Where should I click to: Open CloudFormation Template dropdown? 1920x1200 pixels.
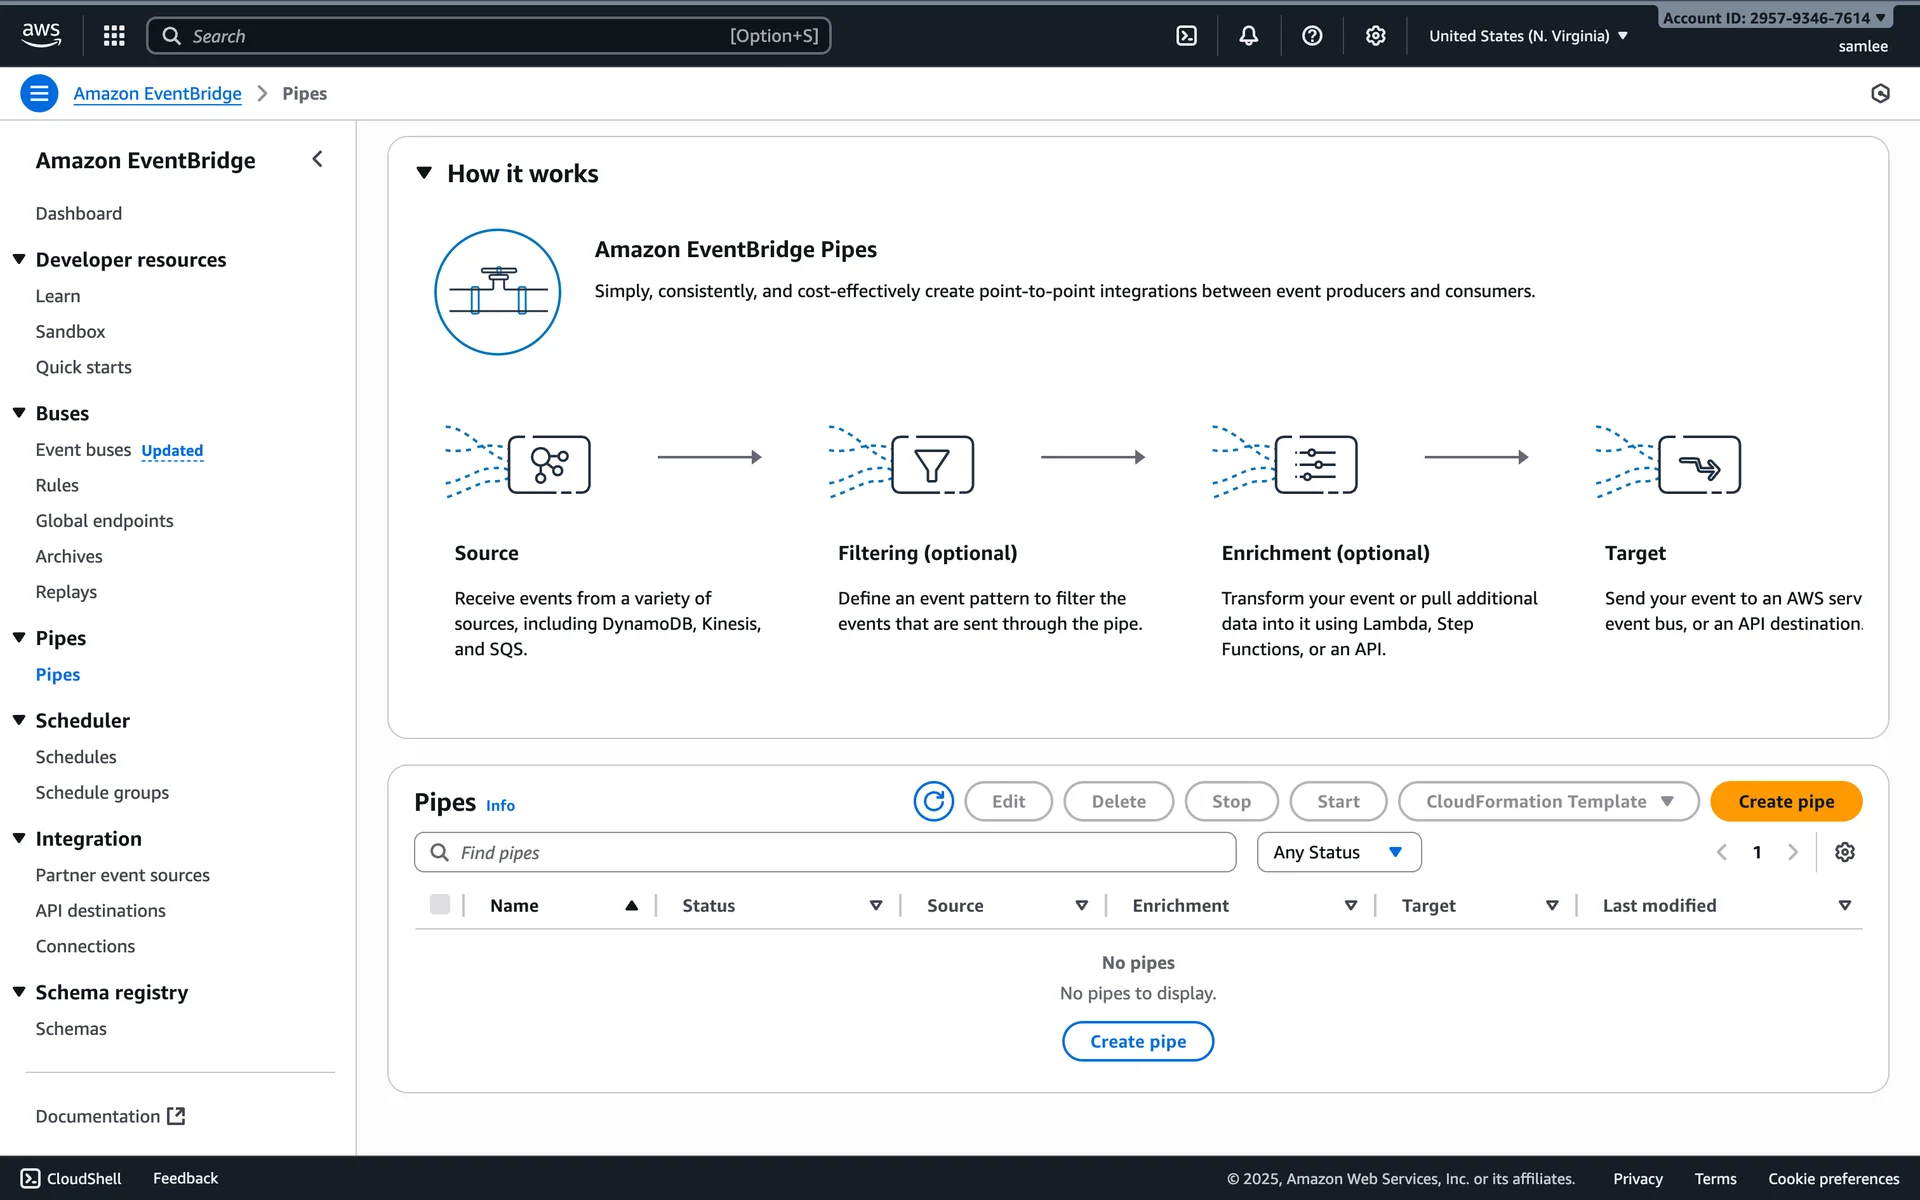1548,801
